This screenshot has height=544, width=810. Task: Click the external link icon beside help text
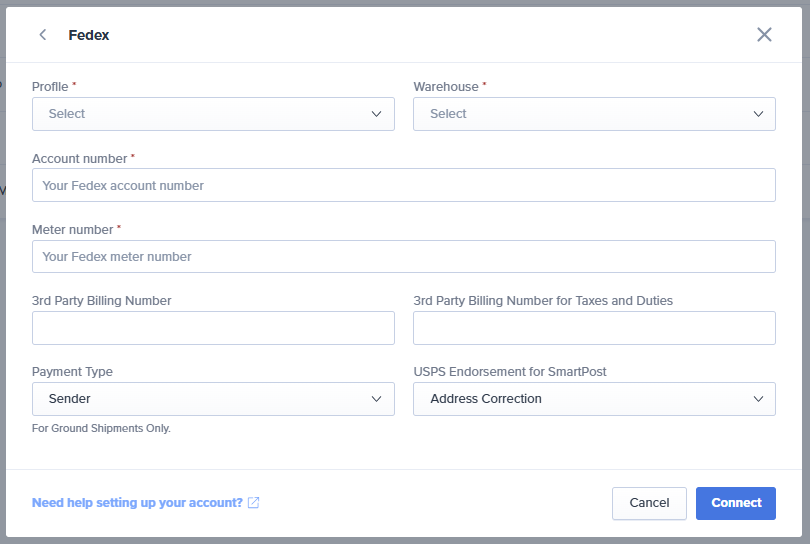click(x=253, y=503)
